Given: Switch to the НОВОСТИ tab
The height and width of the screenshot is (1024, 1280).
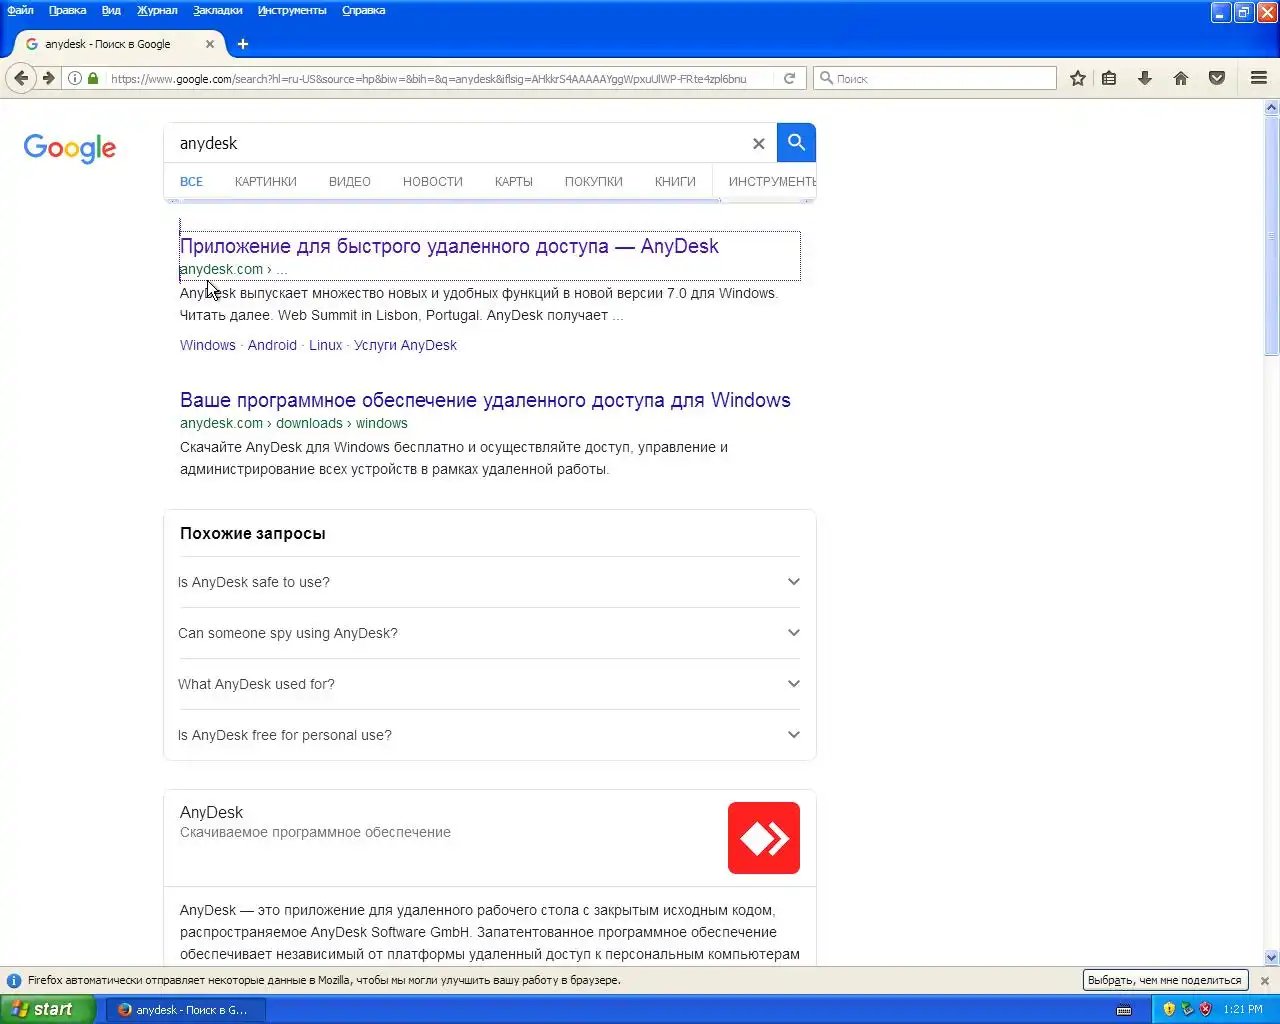Looking at the screenshot, I should coord(433,182).
